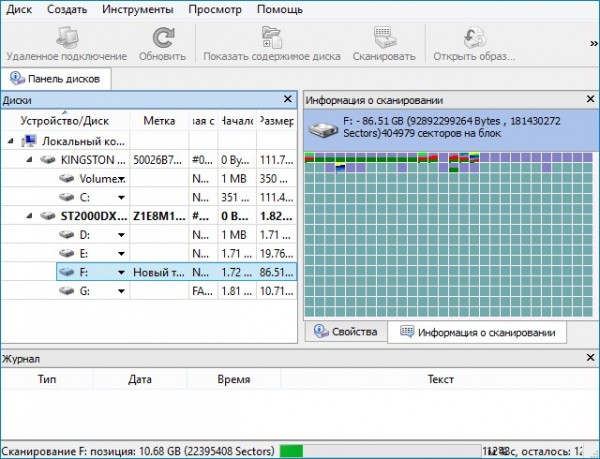Click the Текст column header in Журнал
The width and height of the screenshot is (600, 459).
tap(440, 379)
